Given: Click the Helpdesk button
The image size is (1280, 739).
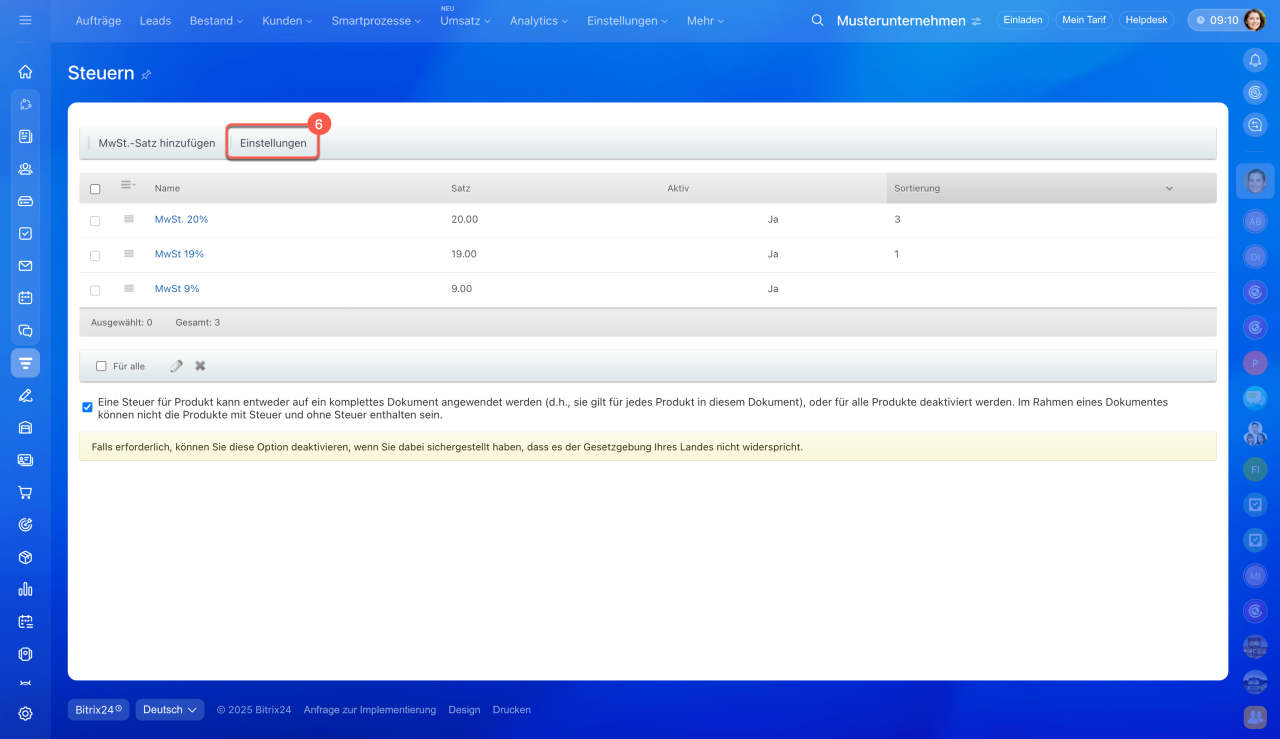Looking at the screenshot, I should point(1146,20).
